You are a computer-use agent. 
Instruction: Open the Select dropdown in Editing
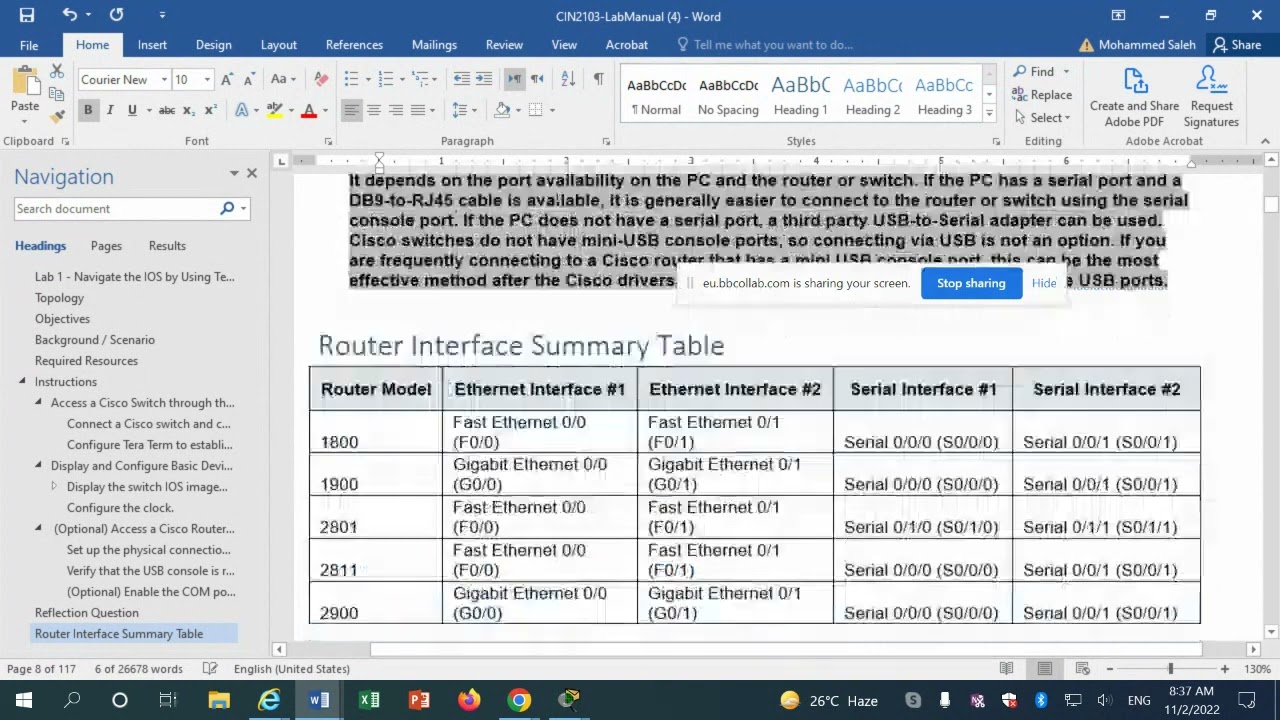coord(1042,117)
